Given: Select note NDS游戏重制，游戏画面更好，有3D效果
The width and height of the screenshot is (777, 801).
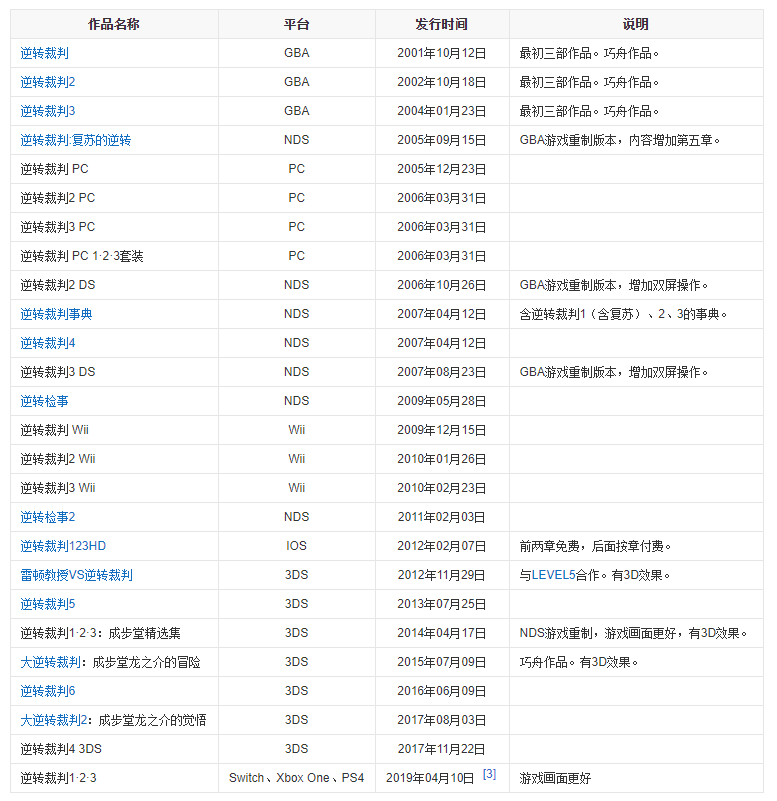Looking at the screenshot, I should (633, 633).
